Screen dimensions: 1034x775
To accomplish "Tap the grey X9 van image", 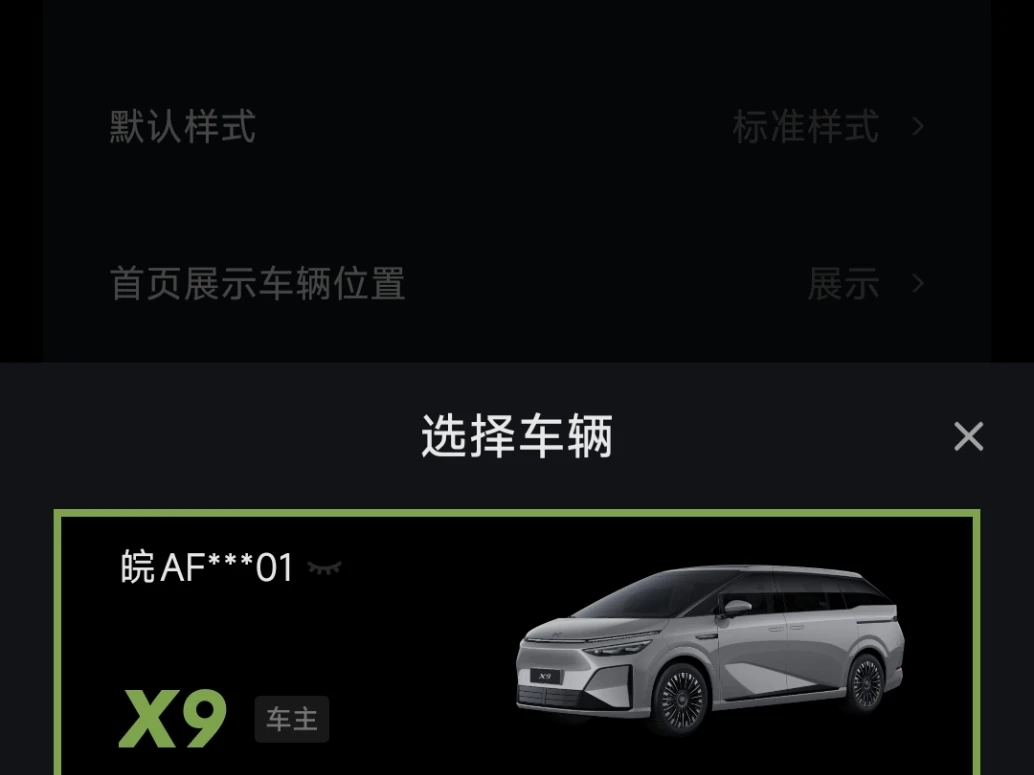I will coord(710,650).
